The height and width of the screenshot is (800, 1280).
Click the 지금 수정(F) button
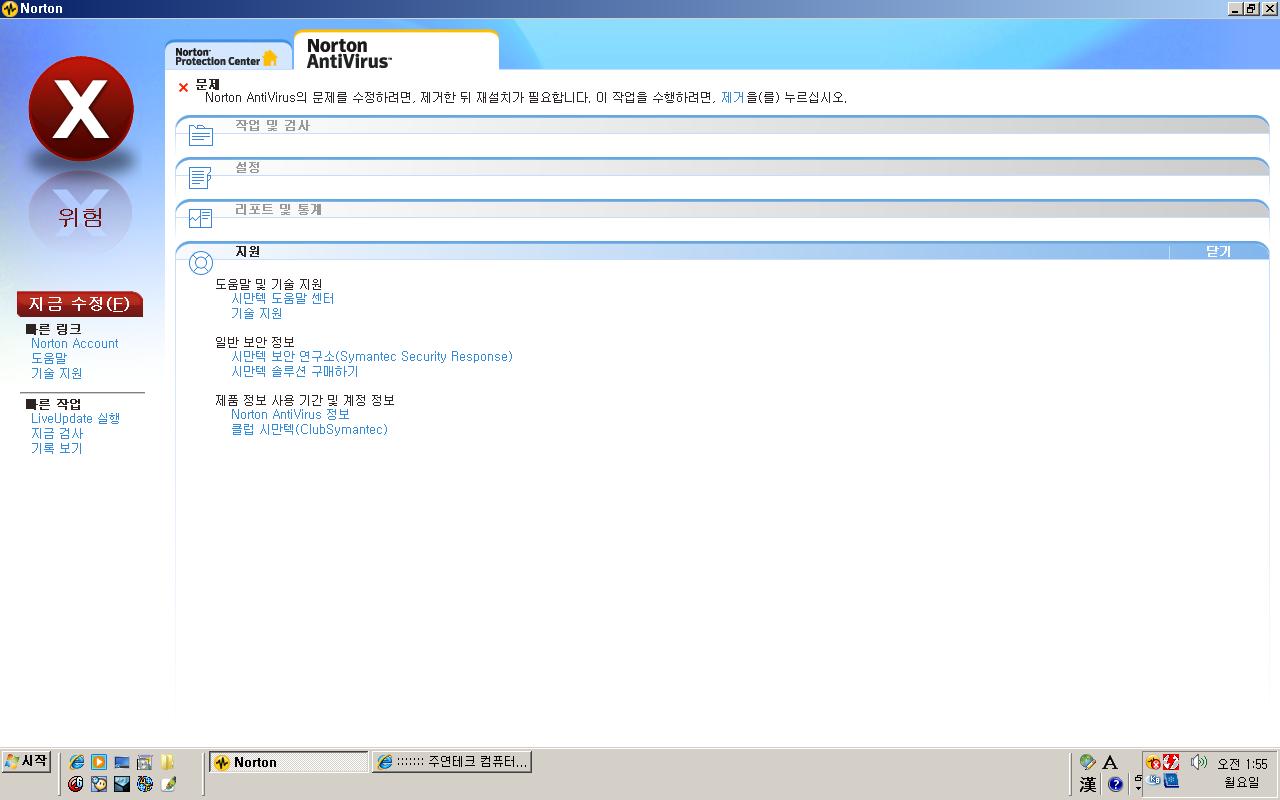(80, 304)
